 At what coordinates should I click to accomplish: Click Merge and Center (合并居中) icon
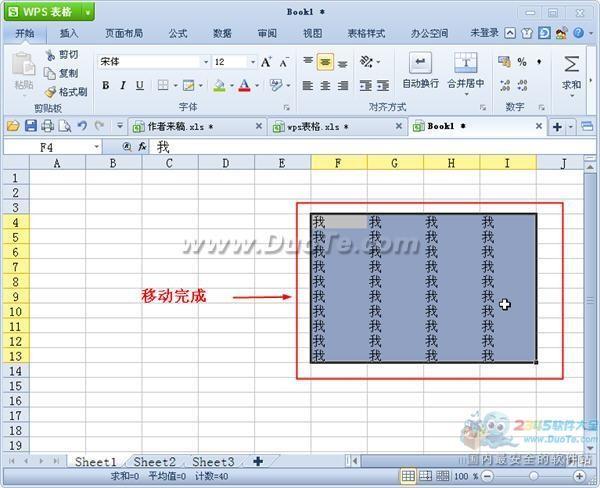coord(466,63)
